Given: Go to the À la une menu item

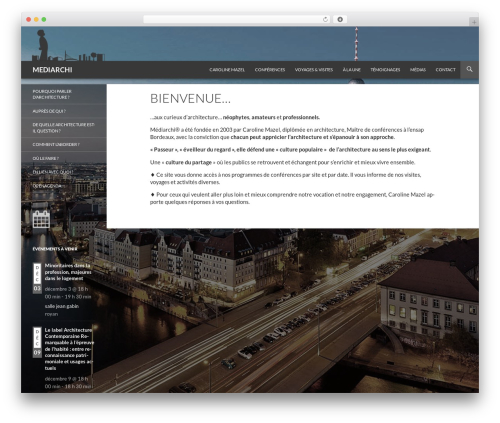Looking at the screenshot, I should [352, 70].
